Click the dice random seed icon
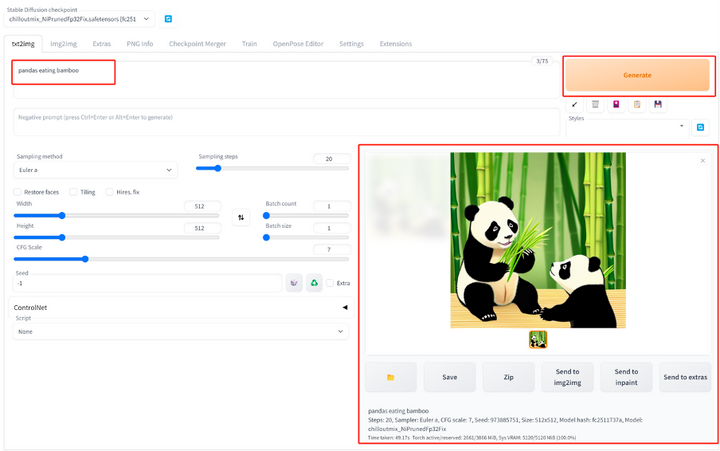Screen dimensions: 720x451 (x=294, y=283)
